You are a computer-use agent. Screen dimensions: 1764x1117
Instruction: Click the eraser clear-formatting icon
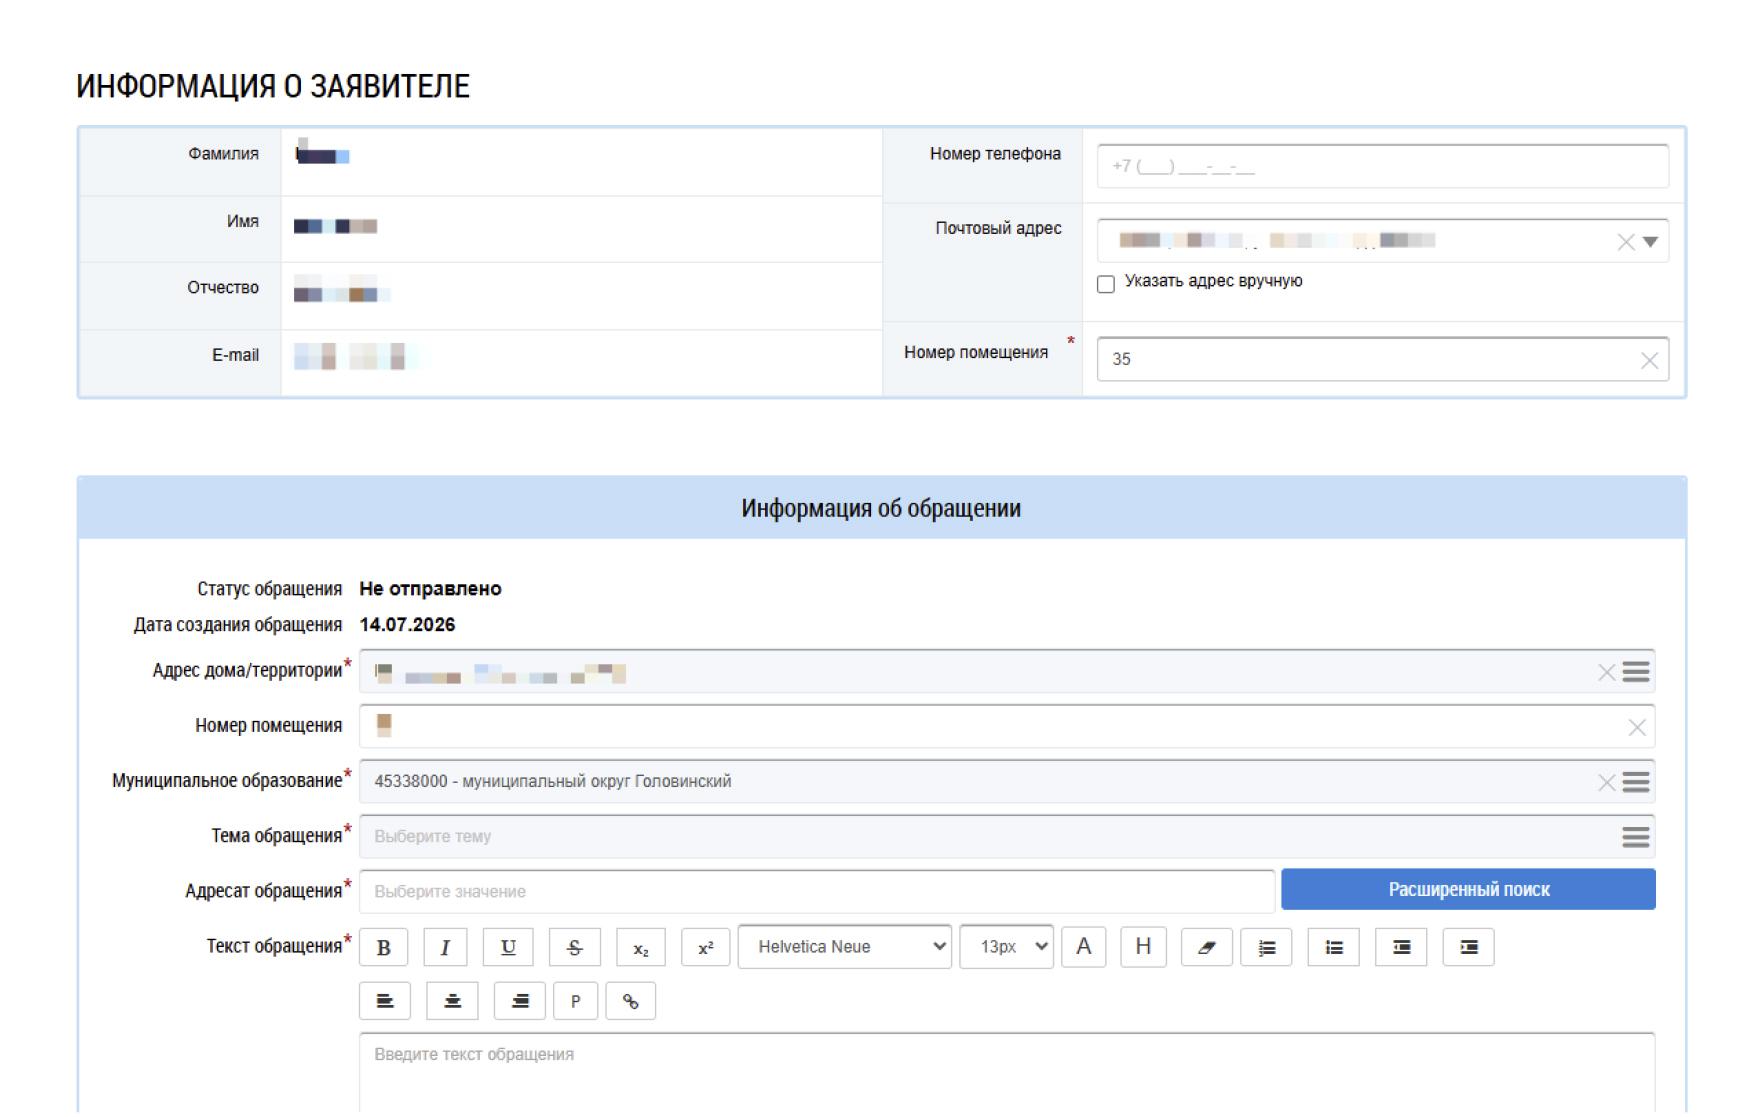click(1207, 947)
